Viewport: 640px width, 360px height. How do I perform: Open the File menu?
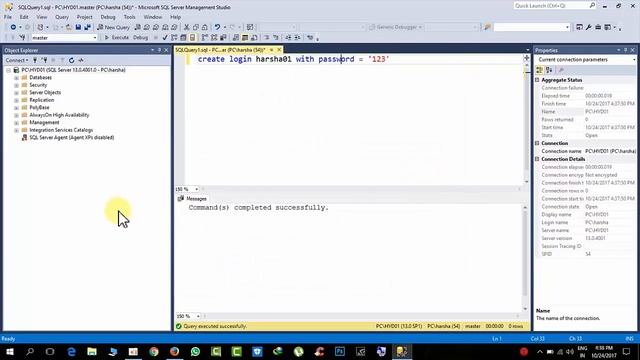point(8,17)
